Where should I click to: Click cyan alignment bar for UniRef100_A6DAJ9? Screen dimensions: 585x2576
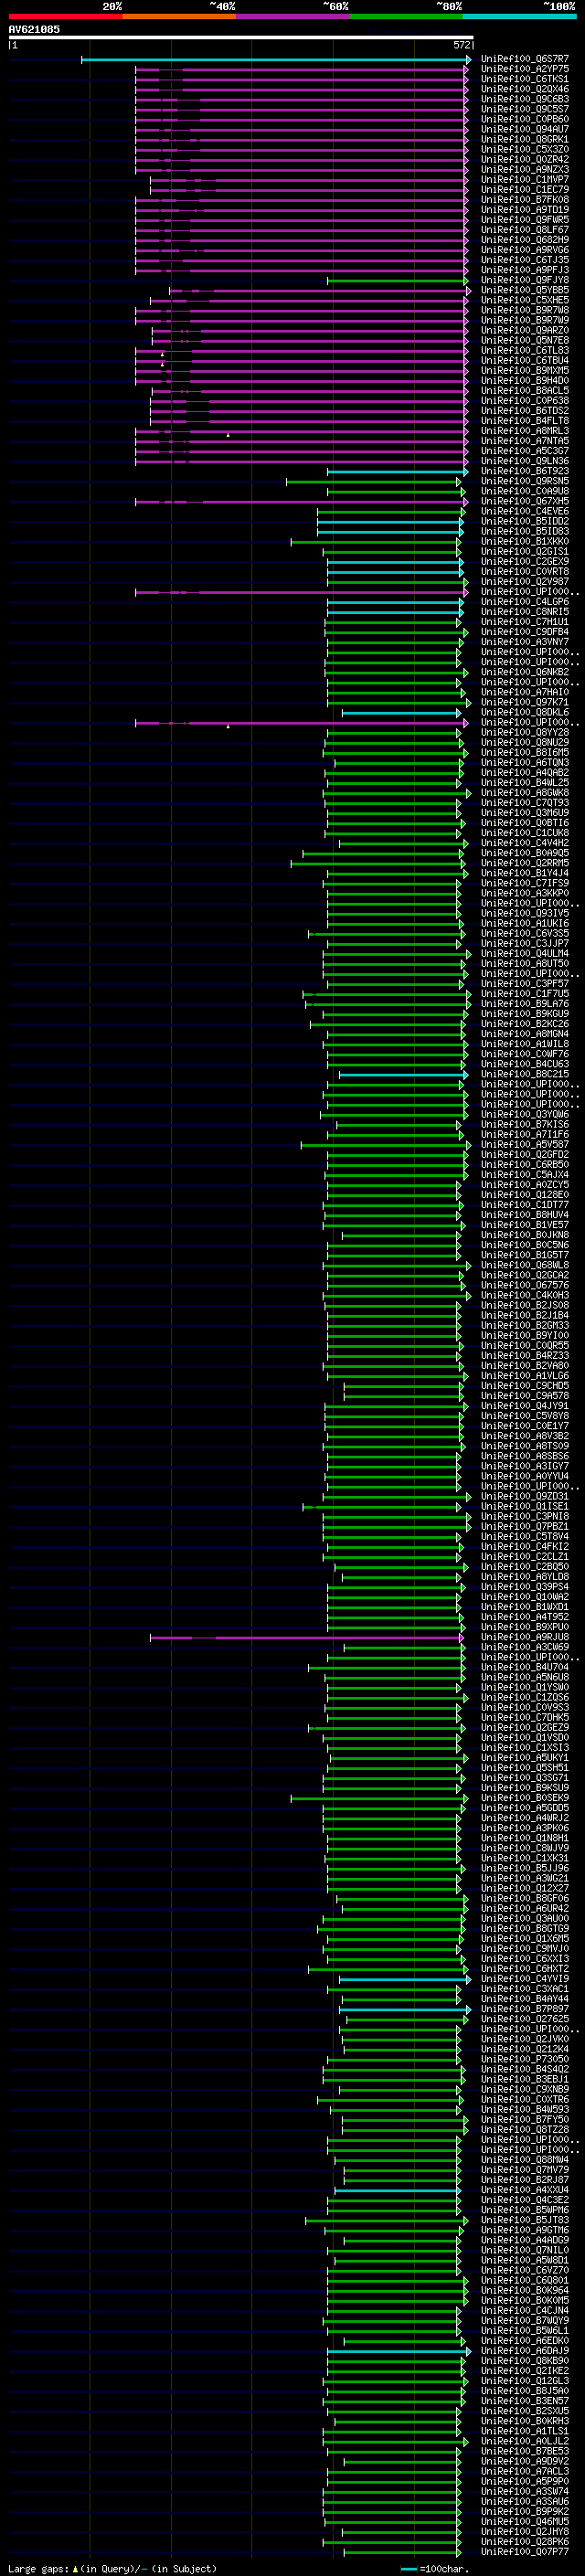(399, 2351)
